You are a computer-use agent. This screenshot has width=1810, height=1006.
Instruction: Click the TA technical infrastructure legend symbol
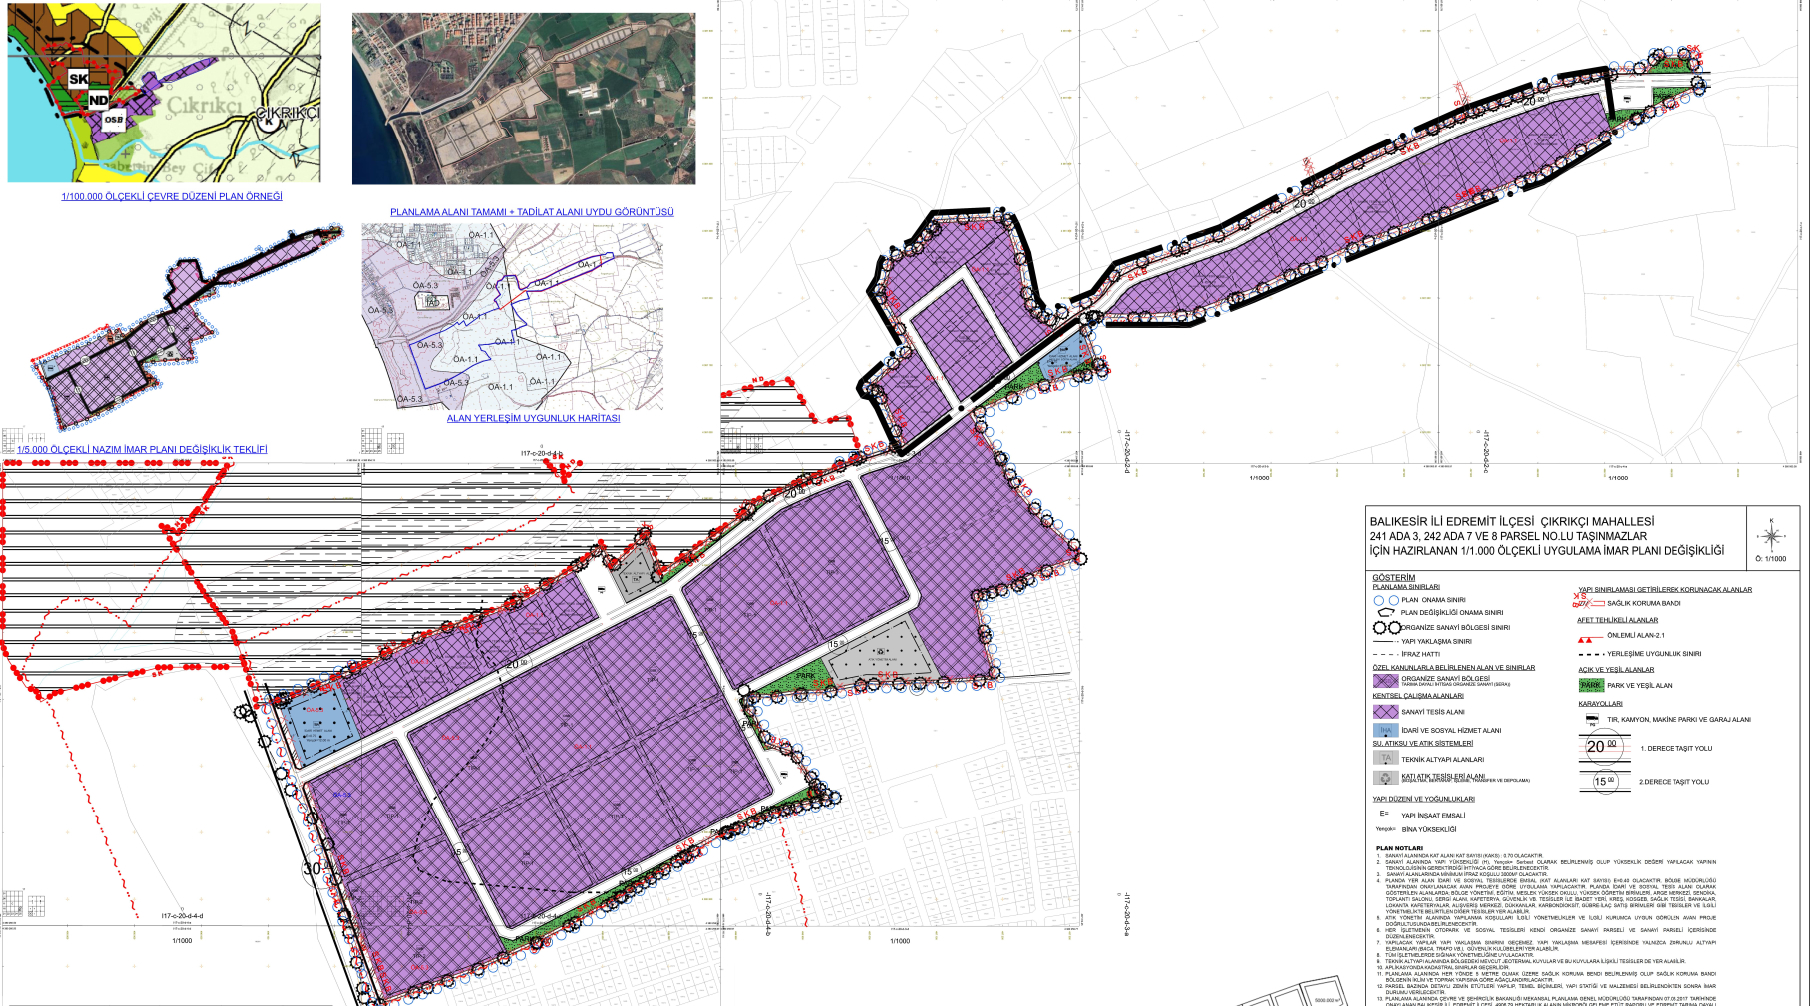click(1385, 759)
